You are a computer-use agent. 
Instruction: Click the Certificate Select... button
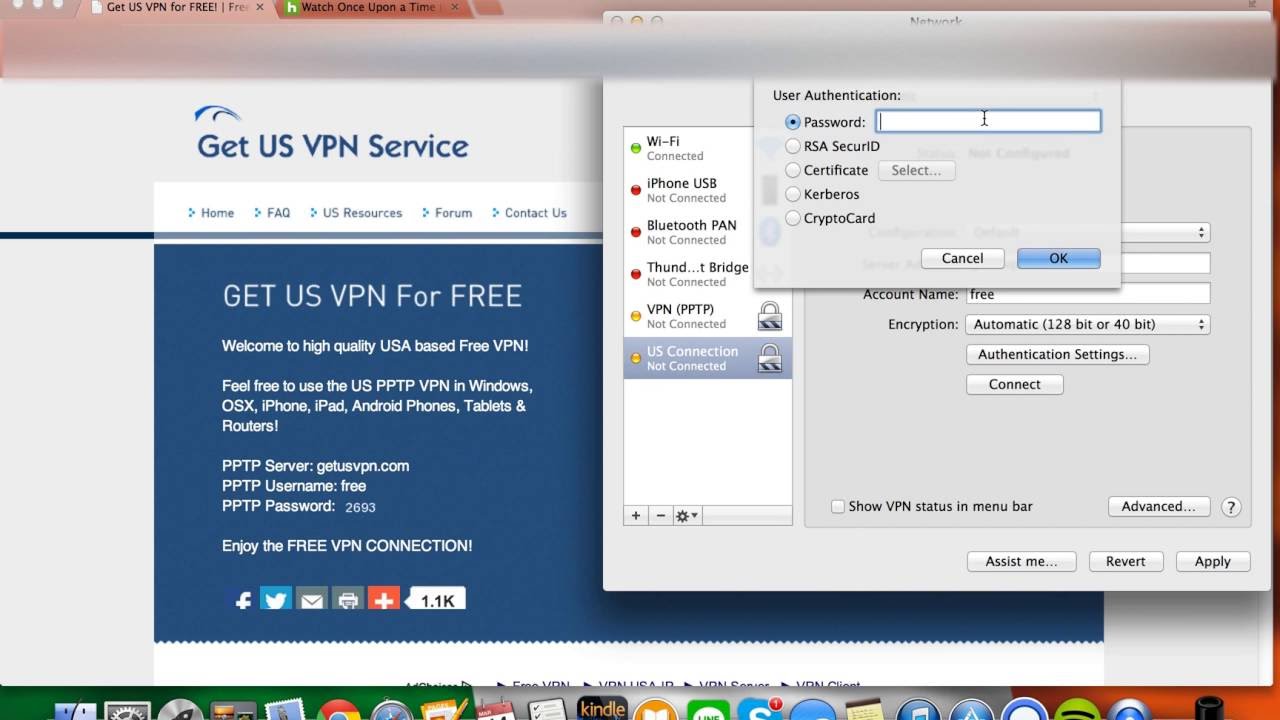click(x=916, y=170)
